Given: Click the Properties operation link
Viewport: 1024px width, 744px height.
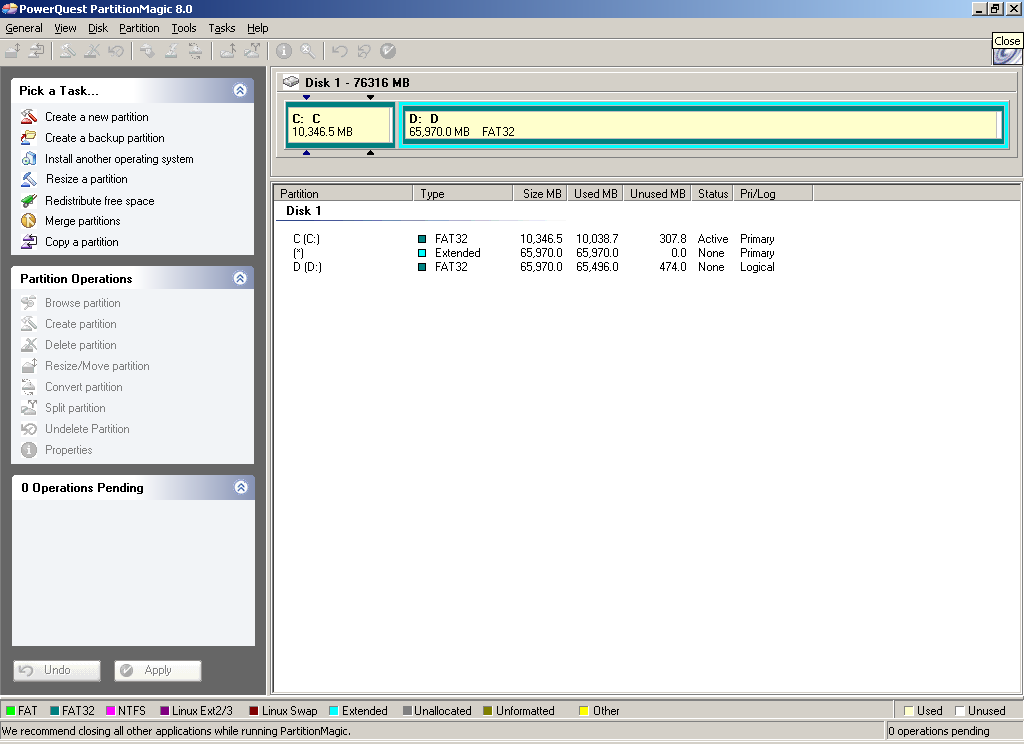Looking at the screenshot, I should coord(69,450).
